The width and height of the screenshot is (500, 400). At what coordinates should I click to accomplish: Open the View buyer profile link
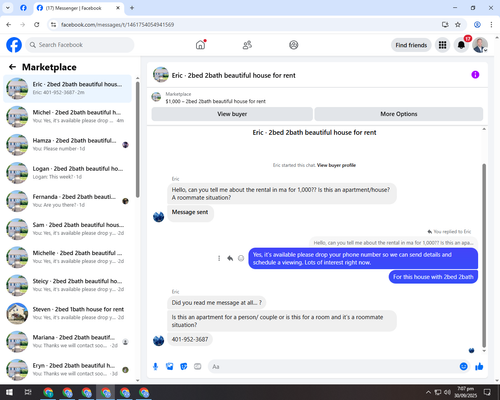(x=336, y=165)
